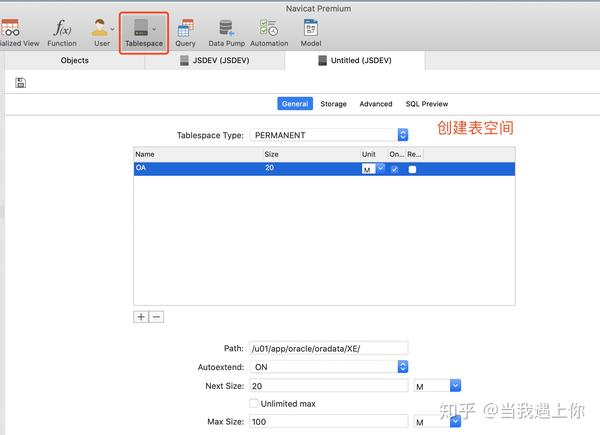600x435 pixels.
Task: Remove datafile with minus button
Action: tap(157, 317)
